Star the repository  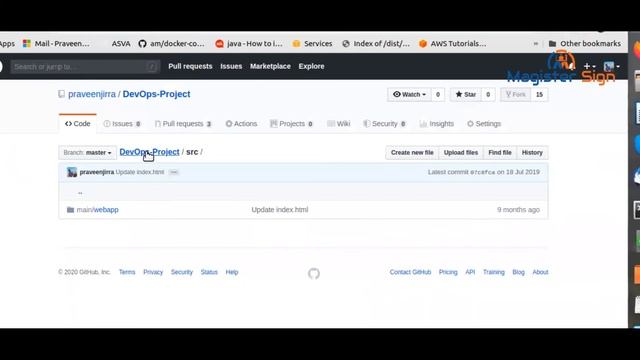click(x=465, y=94)
